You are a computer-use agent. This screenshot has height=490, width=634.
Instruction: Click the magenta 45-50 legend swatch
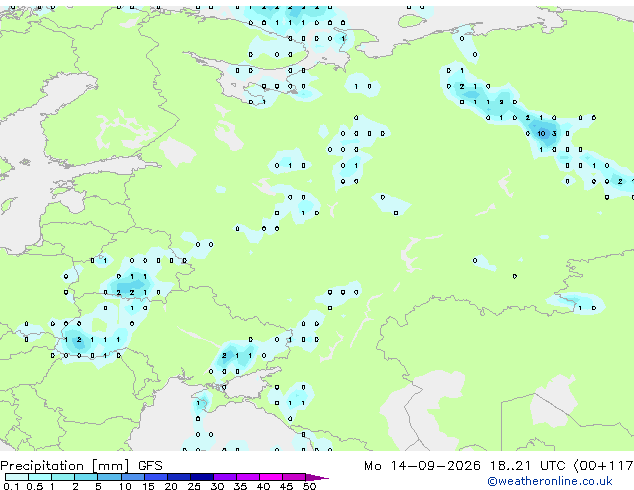click(x=294, y=477)
